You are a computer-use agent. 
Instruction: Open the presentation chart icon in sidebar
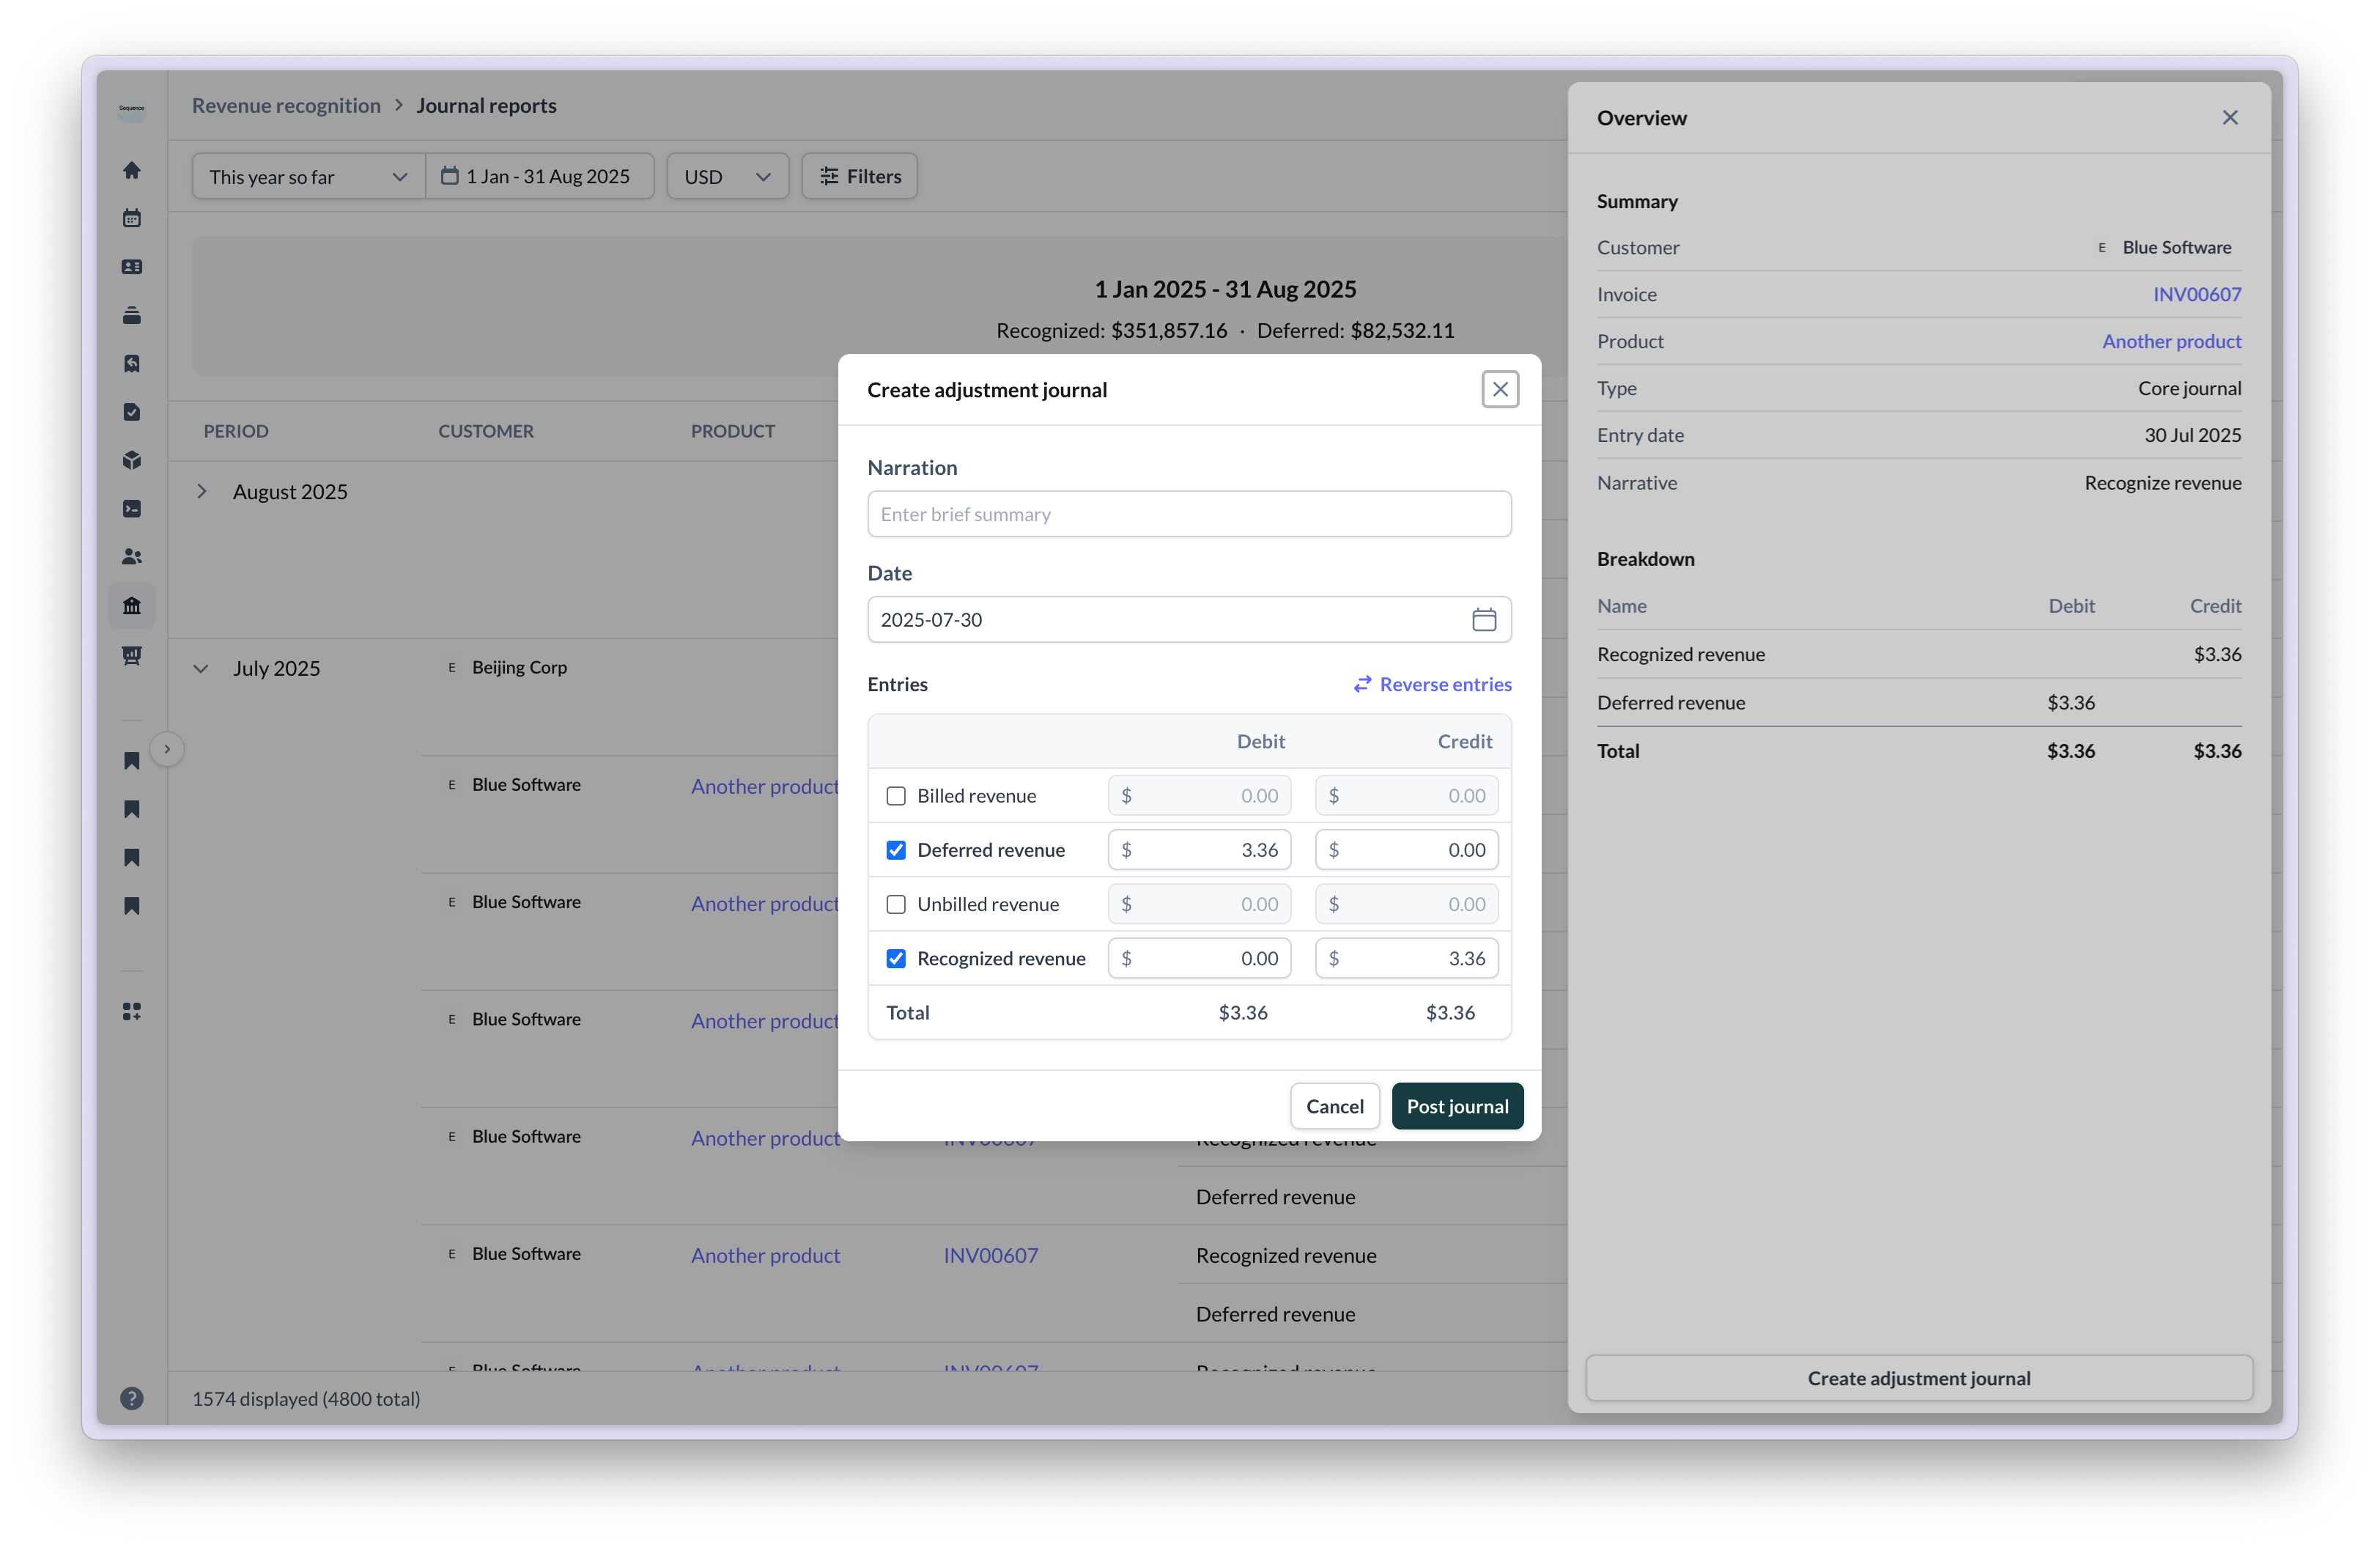(x=131, y=654)
